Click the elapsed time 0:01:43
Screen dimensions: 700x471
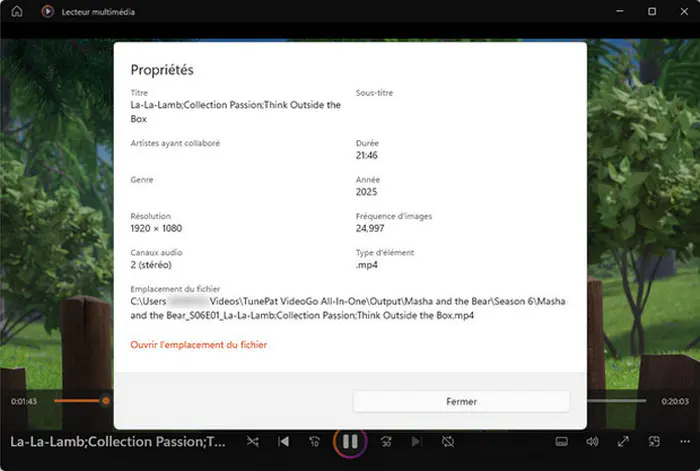click(x=24, y=401)
